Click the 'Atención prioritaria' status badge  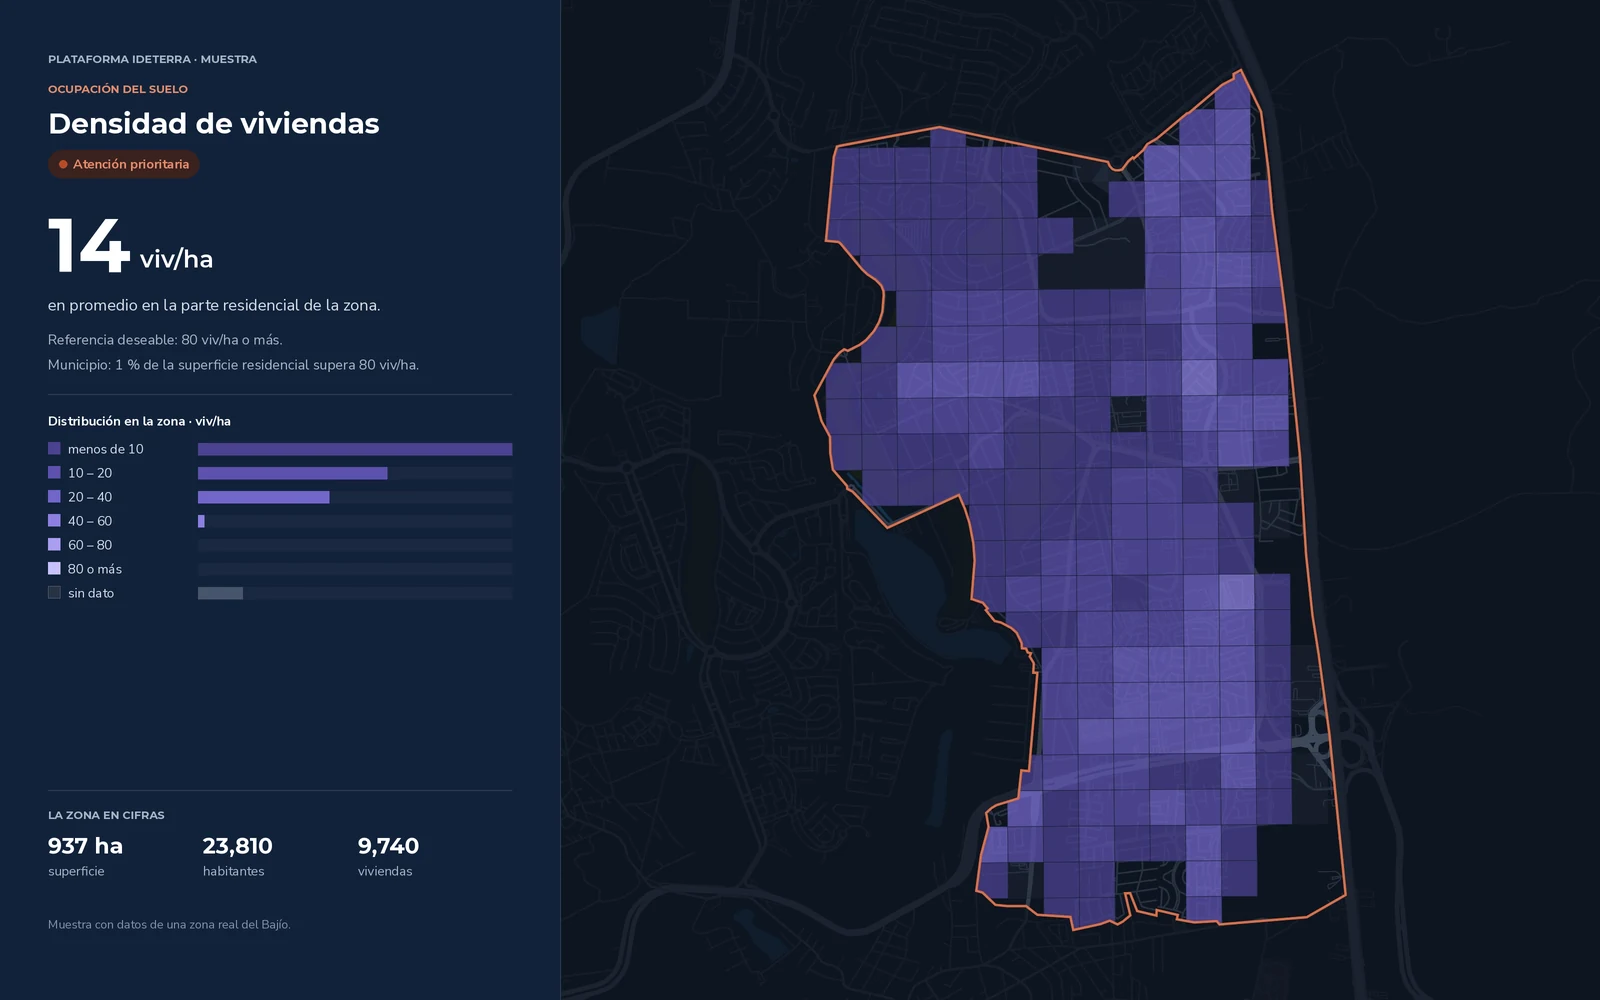[124, 164]
